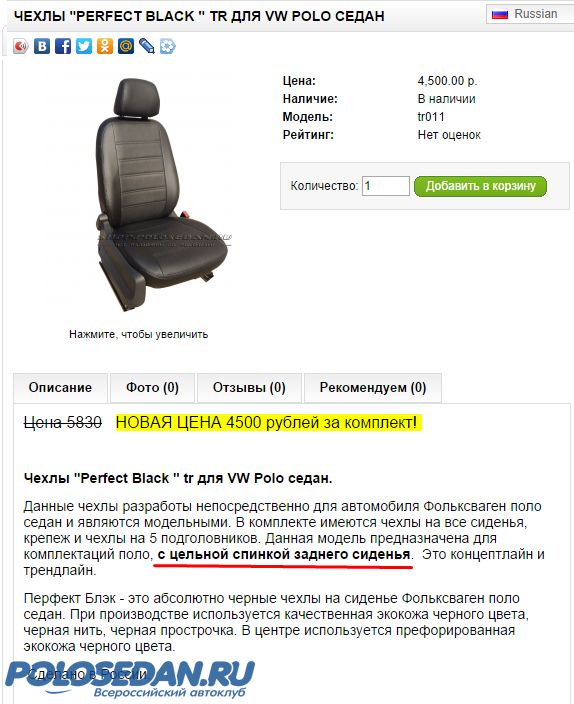Click the Нажмите, чтобы увеличить caption

138,334
